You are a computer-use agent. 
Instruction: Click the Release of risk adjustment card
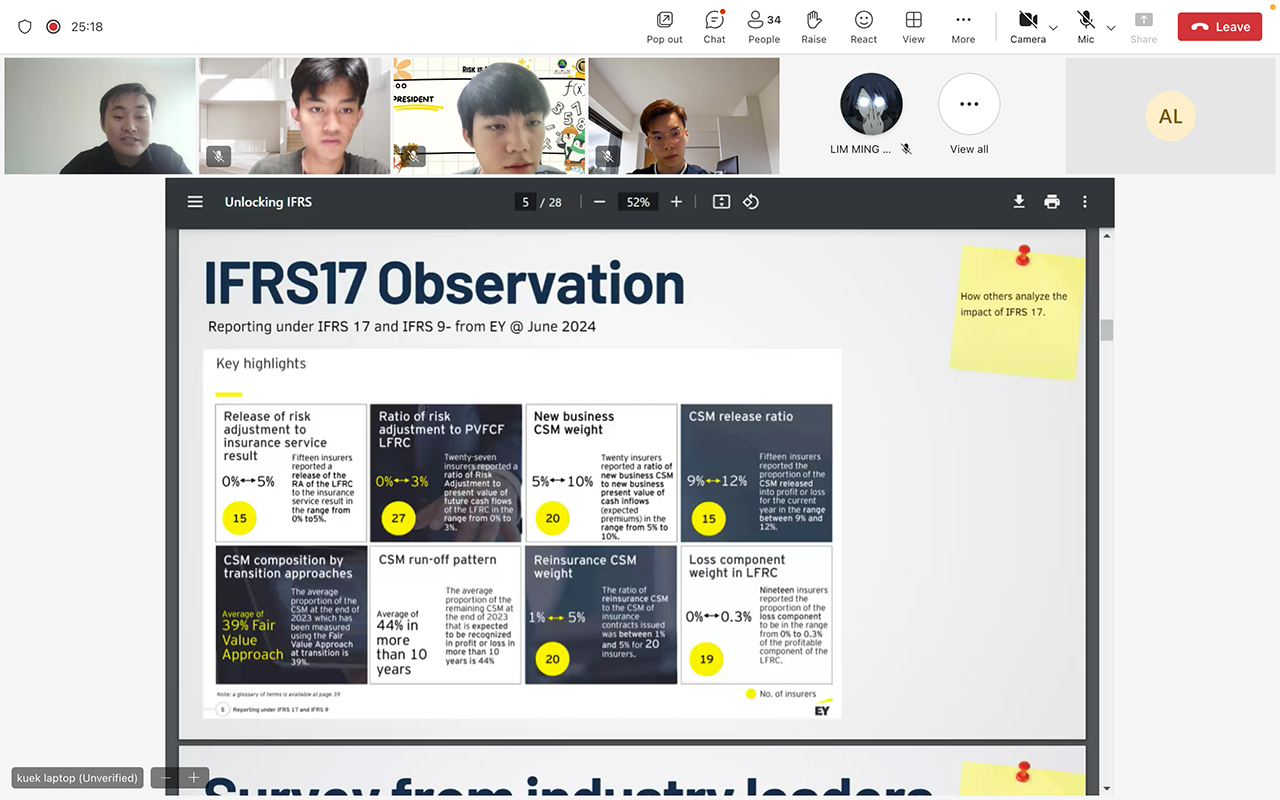291,473
